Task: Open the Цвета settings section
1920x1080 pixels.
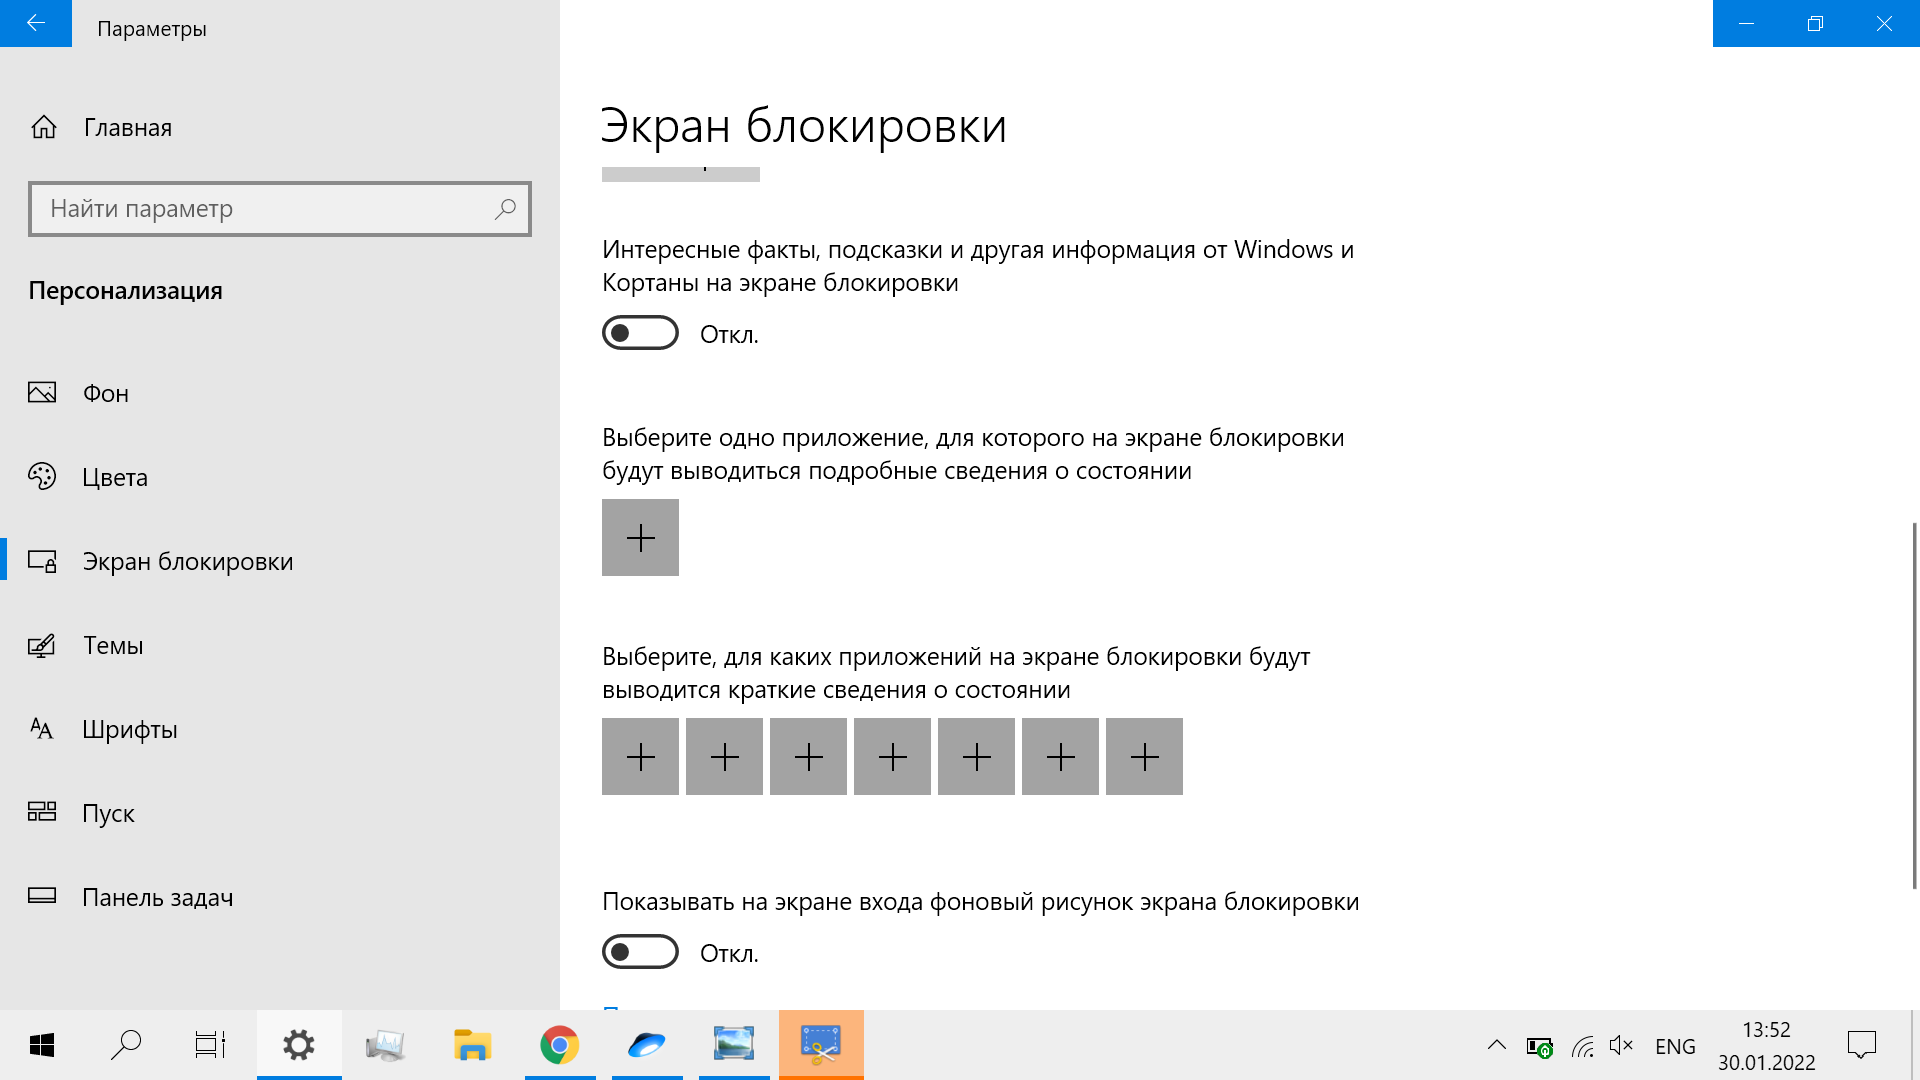Action: click(x=280, y=477)
